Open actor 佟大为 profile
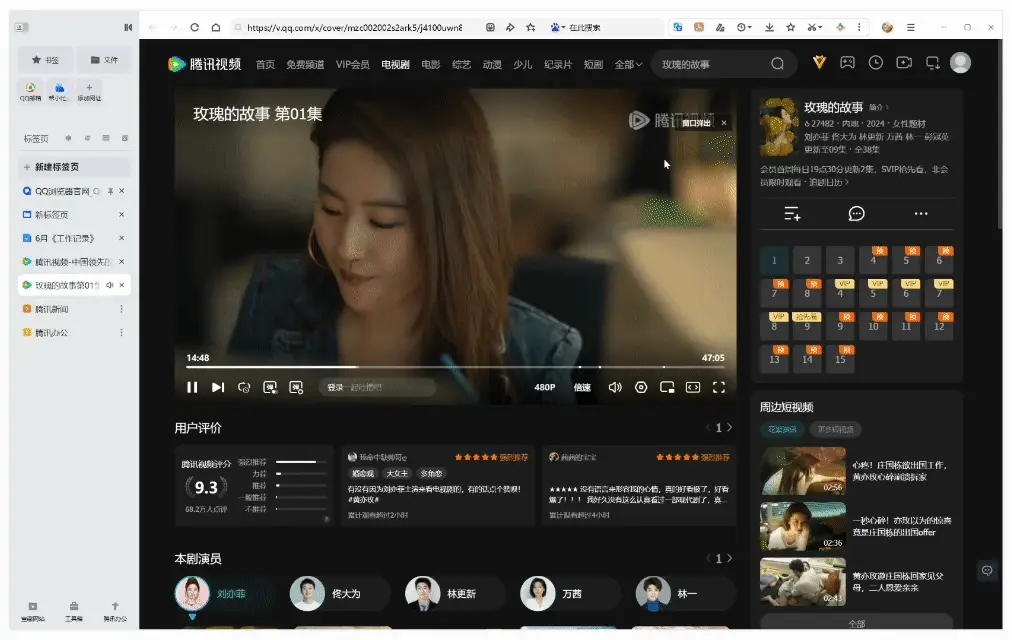 click(x=340, y=594)
